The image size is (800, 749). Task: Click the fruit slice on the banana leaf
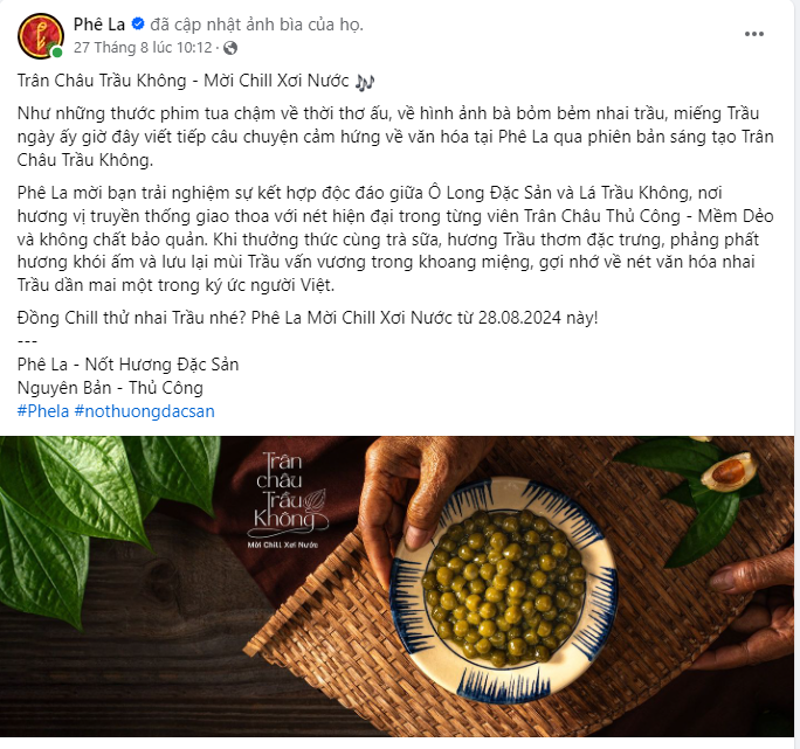(x=727, y=473)
